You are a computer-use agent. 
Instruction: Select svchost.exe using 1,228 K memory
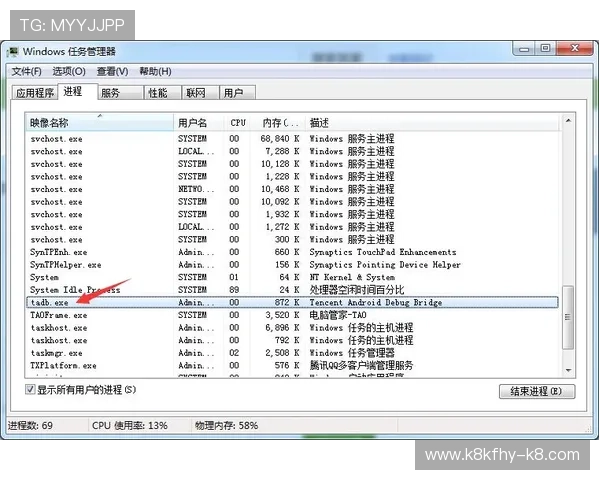[292, 176]
